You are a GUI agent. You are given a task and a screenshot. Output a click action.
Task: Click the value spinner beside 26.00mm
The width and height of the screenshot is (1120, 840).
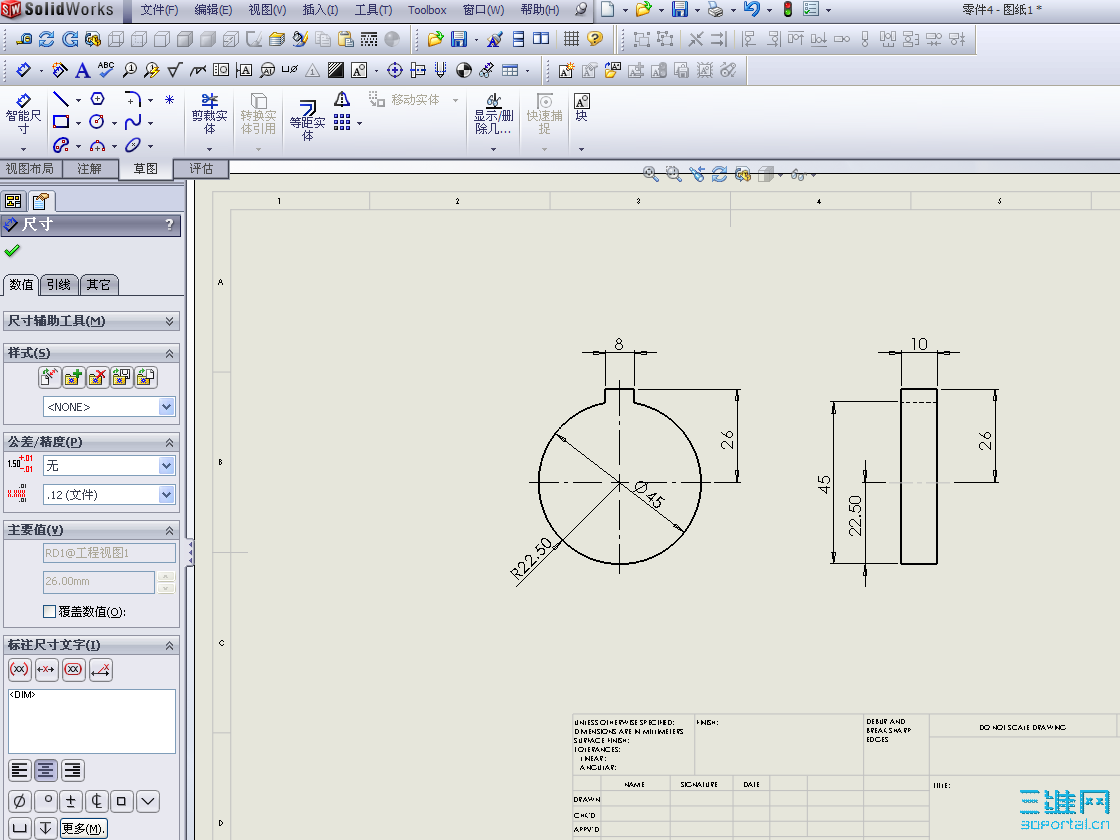click(166, 582)
